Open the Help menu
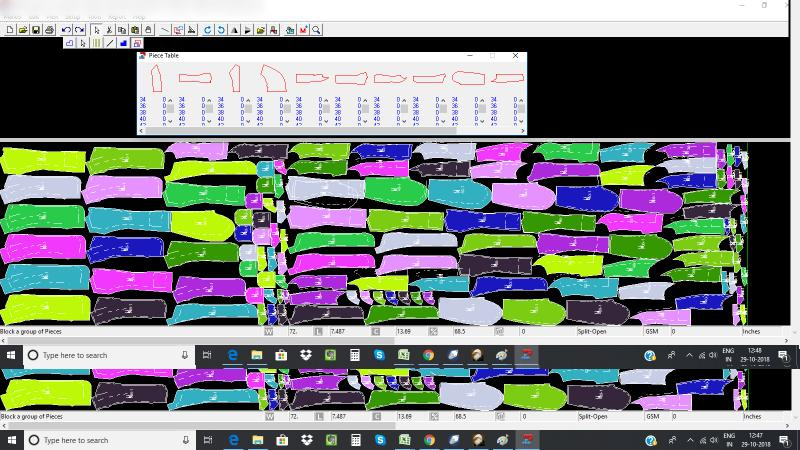The width and height of the screenshot is (800, 450). click(139, 17)
